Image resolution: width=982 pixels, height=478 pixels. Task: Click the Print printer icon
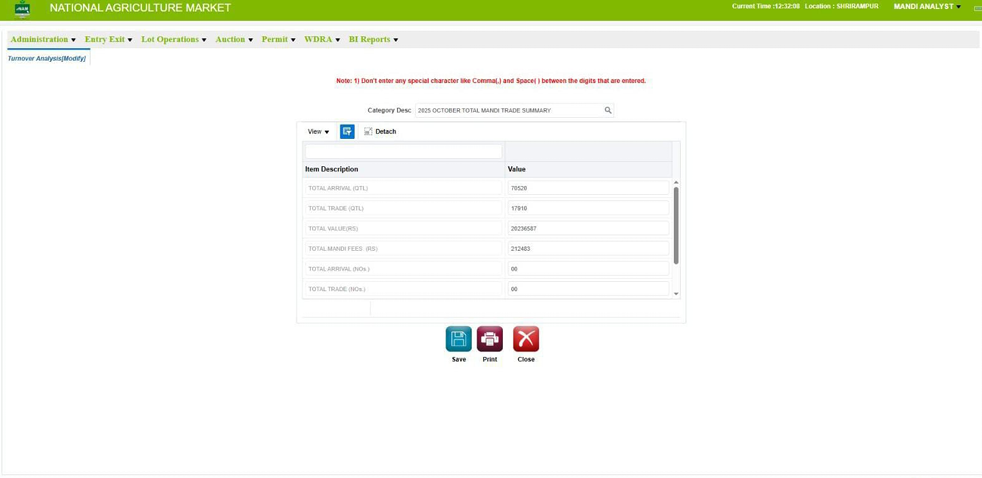click(490, 339)
